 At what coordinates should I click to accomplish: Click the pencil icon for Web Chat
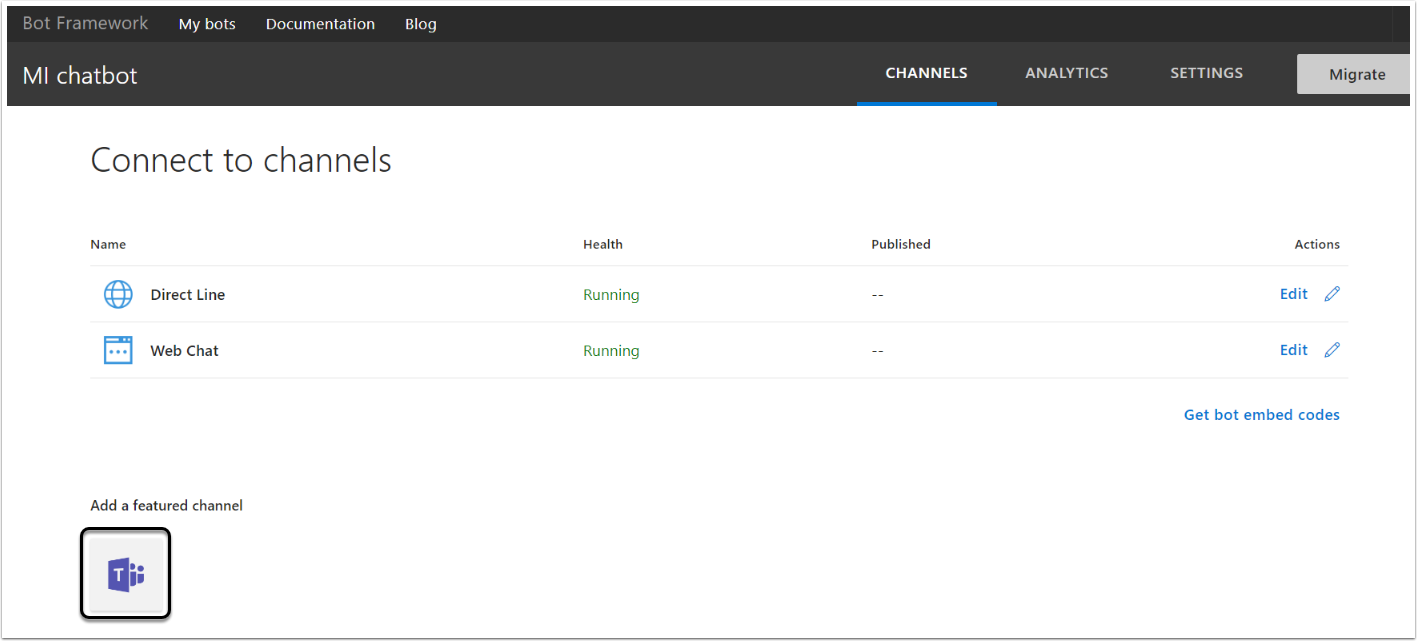(1332, 350)
